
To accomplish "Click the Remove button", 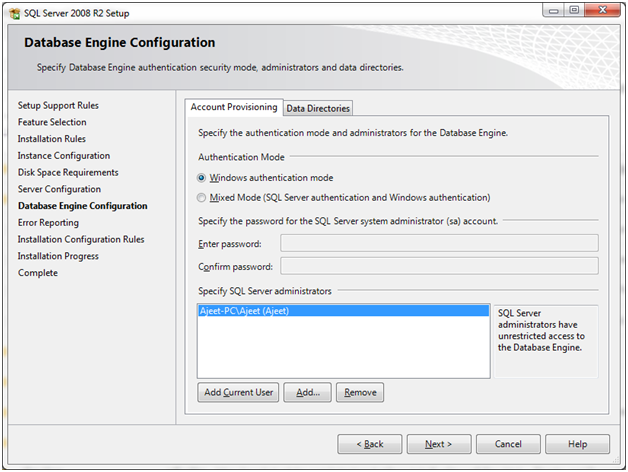I will click(x=360, y=392).
